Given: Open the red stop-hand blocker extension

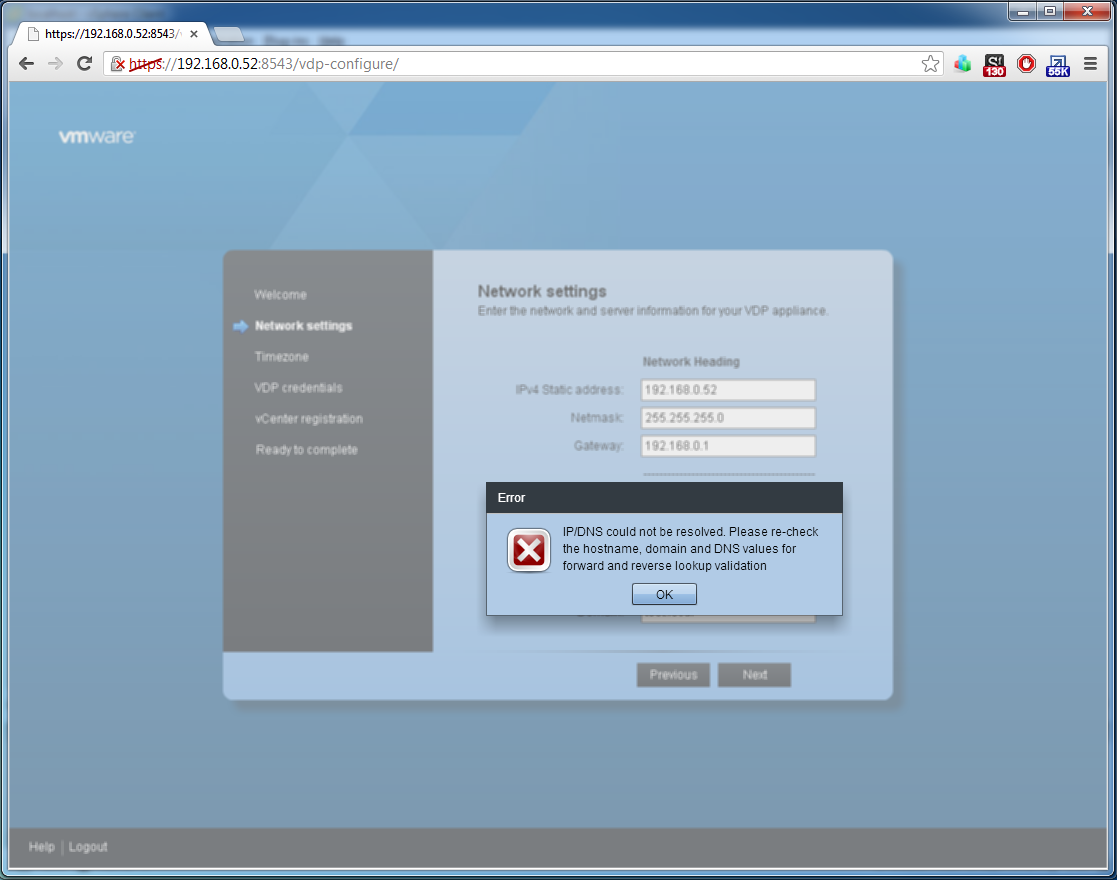Looking at the screenshot, I should coord(1026,64).
